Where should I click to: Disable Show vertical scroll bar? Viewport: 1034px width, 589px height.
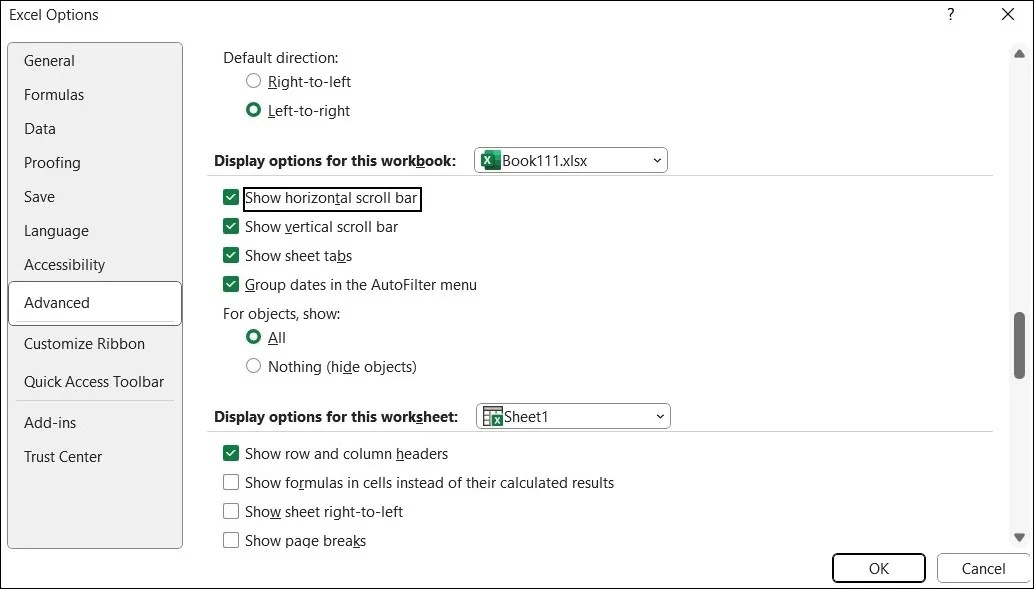pyautogui.click(x=231, y=227)
